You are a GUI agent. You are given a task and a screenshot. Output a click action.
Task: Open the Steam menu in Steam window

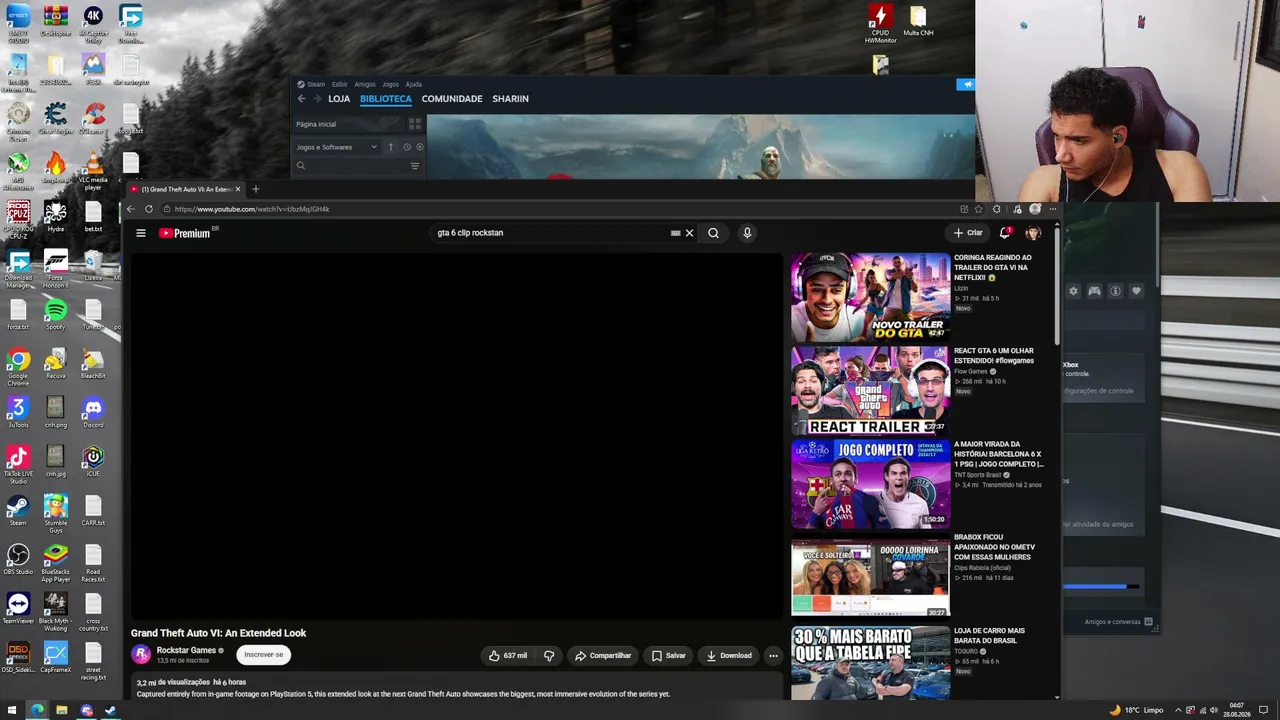[x=316, y=84]
